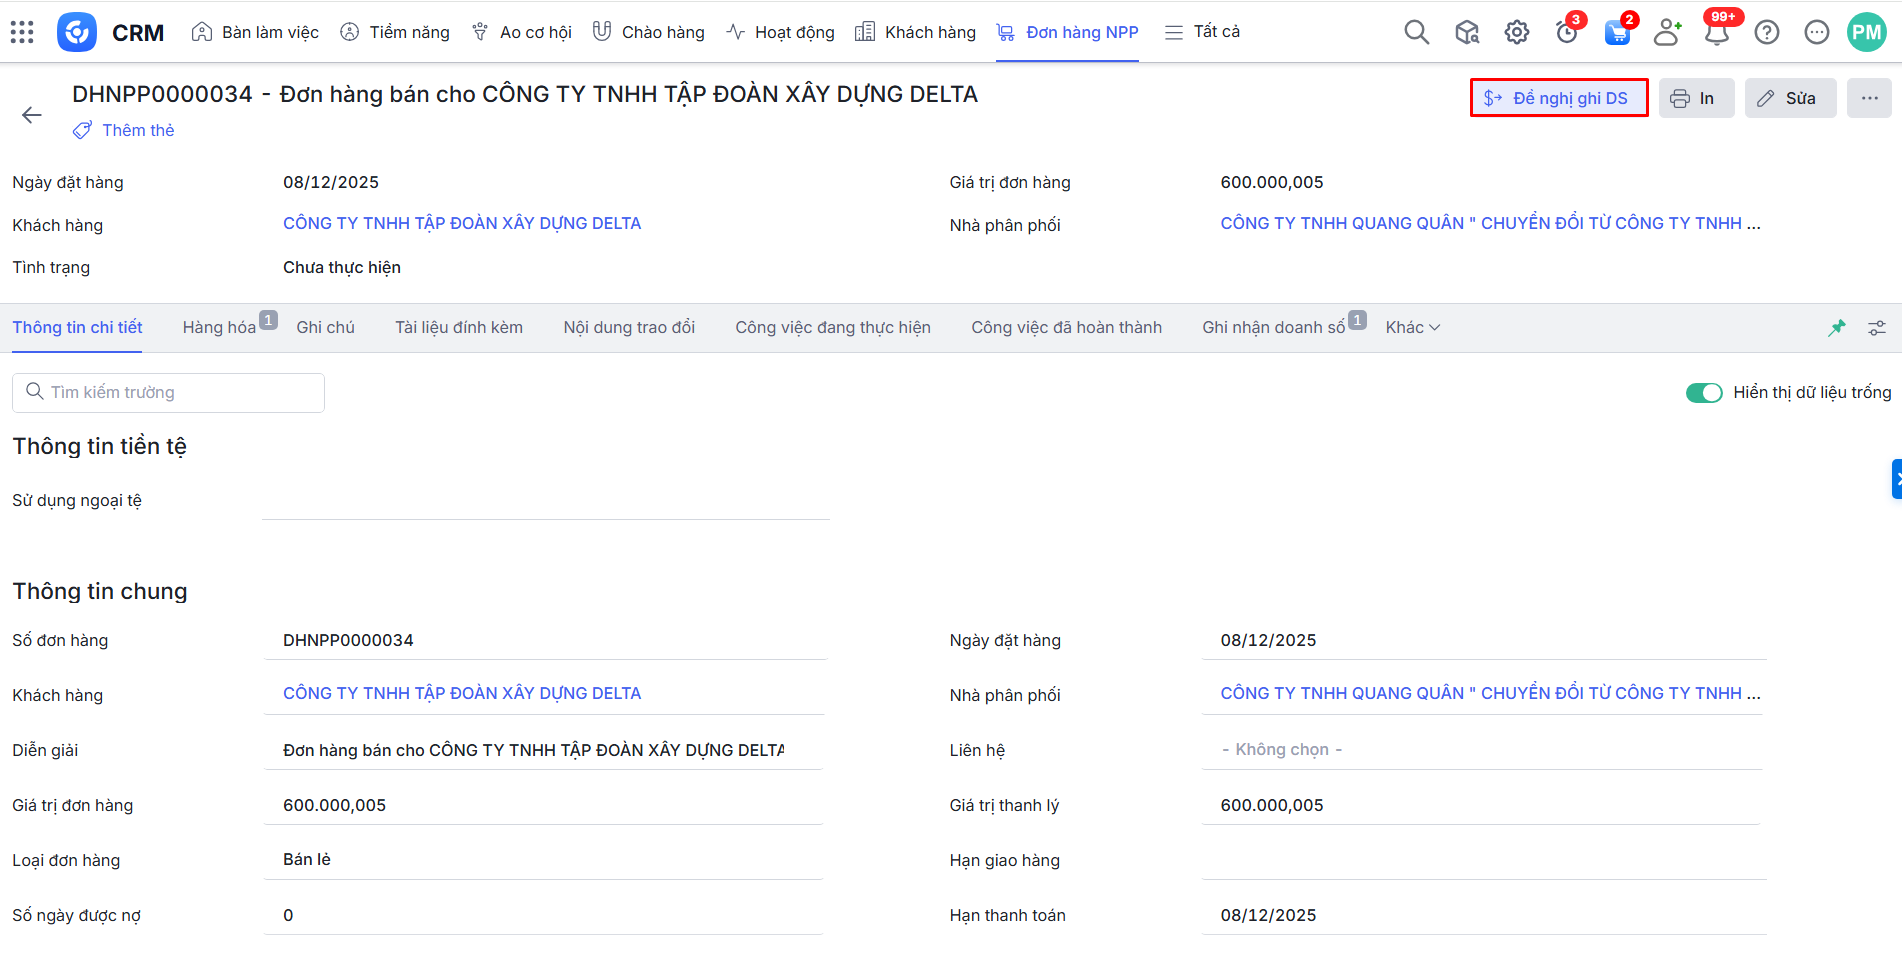Click the Đề nghị ghi DS button
The height and width of the screenshot is (954, 1902).
tap(1558, 98)
